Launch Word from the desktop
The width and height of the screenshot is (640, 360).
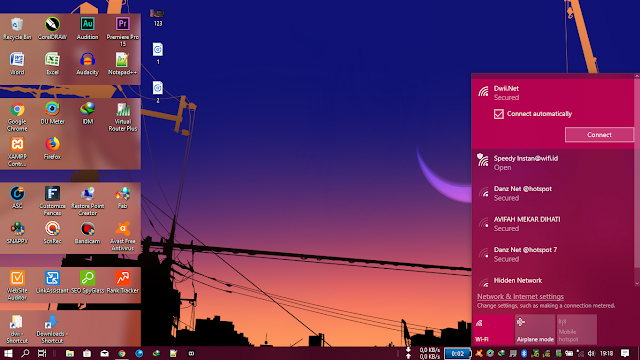17,64
